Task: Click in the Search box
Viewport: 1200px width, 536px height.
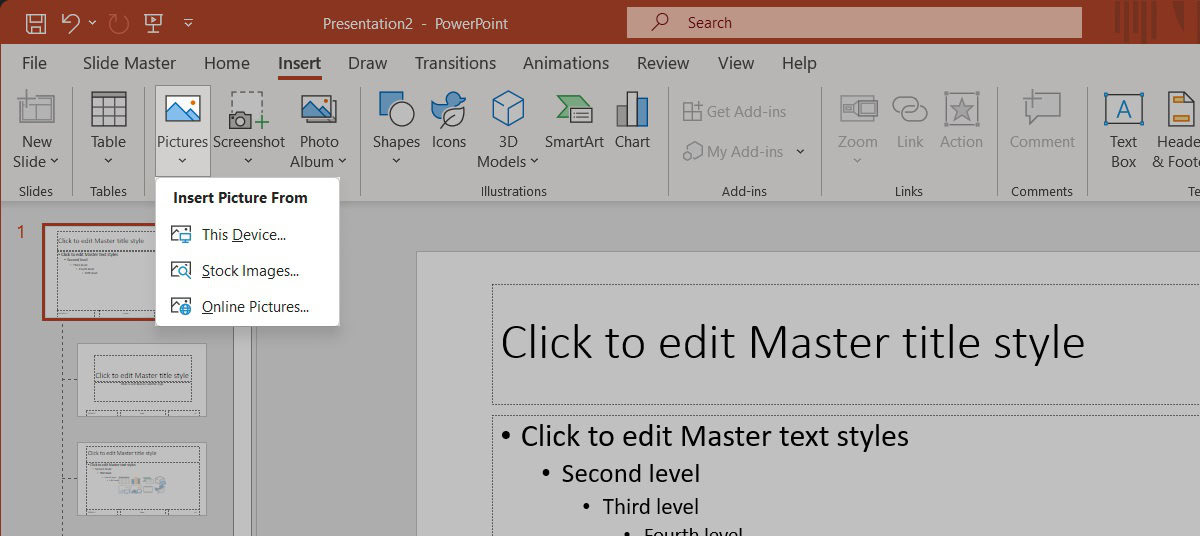Action: 854,23
